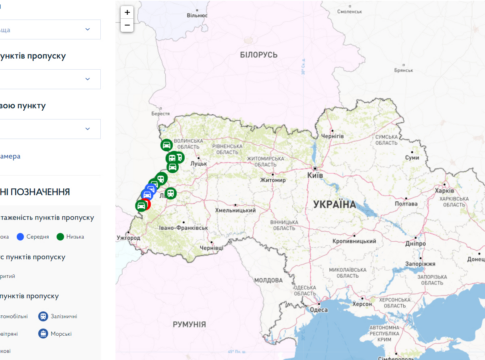485x360 pixels.
Task: Click the partially hidden red checkpoint marker
Action: pos(149,204)
